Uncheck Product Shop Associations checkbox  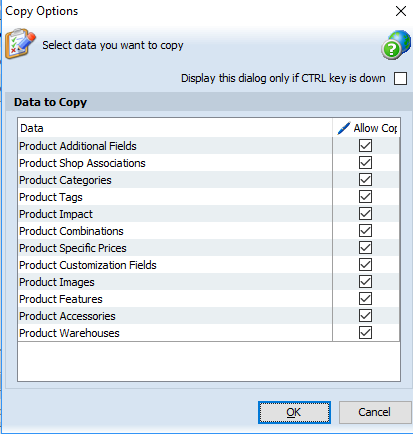[x=365, y=163]
